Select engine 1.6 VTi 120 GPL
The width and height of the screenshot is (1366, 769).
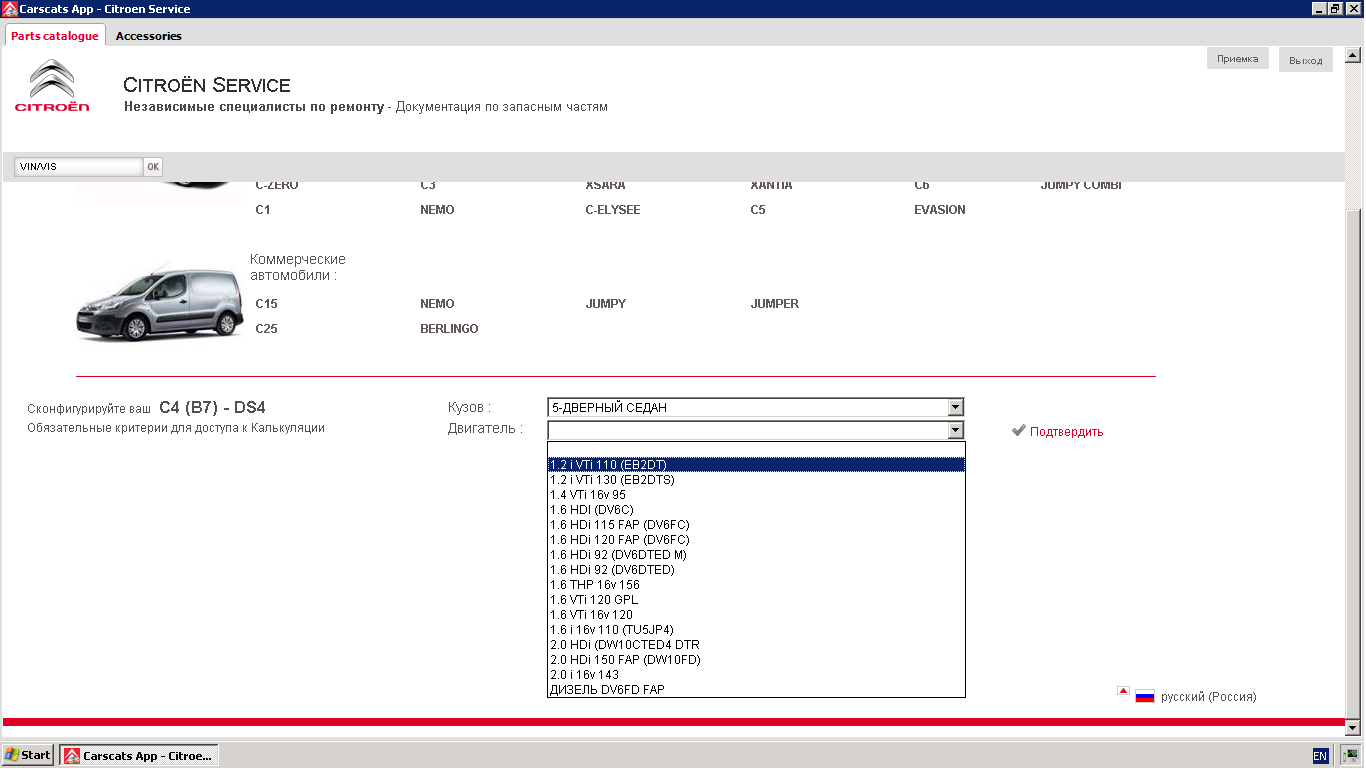pyautogui.click(x=756, y=600)
